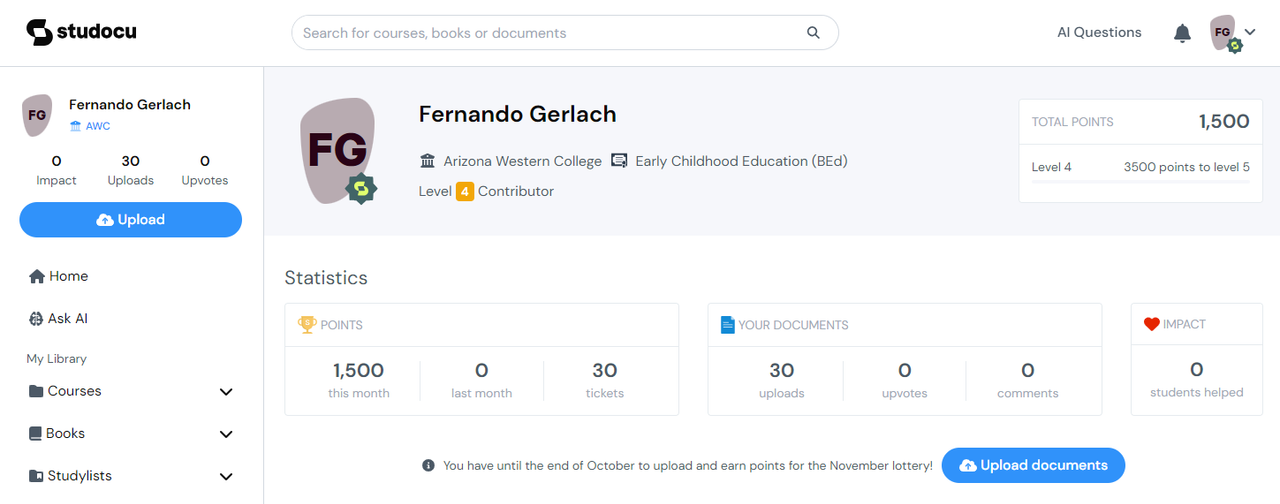Expand the account menu chevron

click(1250, 32)
